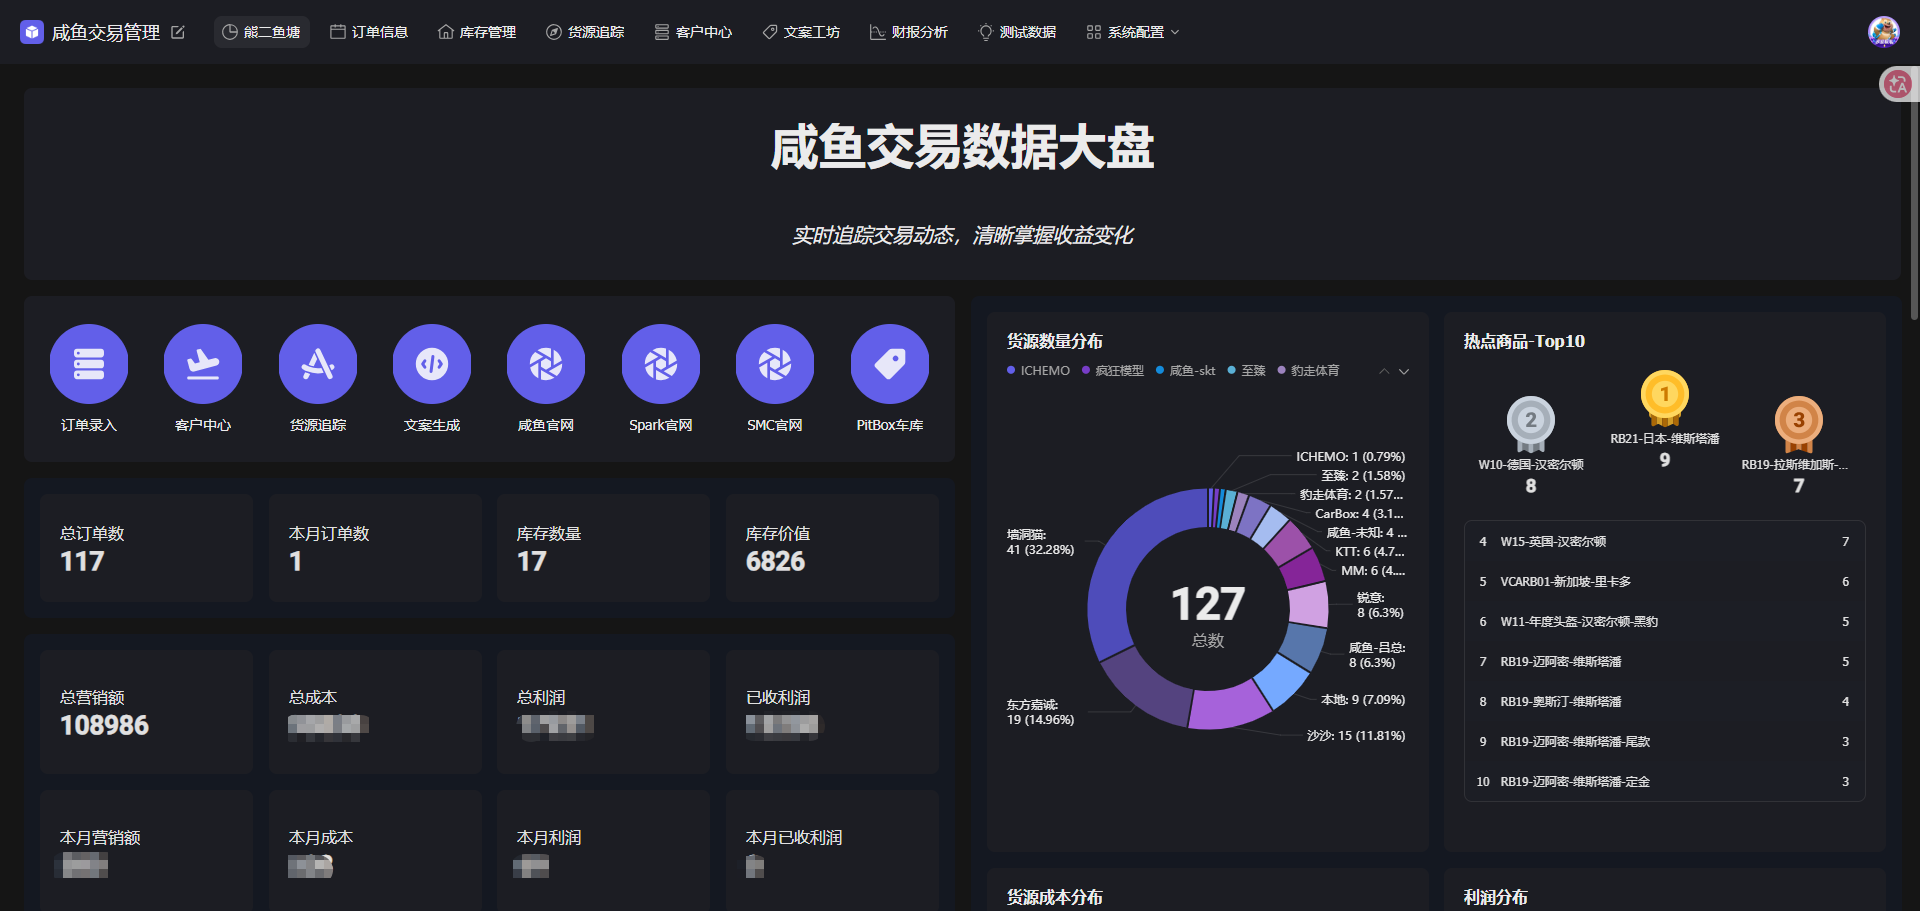The height and width of the screenshot is (911, 1920).
Task: Click the 咸鱼交易管理 cube logo
Action: [32, 32]
